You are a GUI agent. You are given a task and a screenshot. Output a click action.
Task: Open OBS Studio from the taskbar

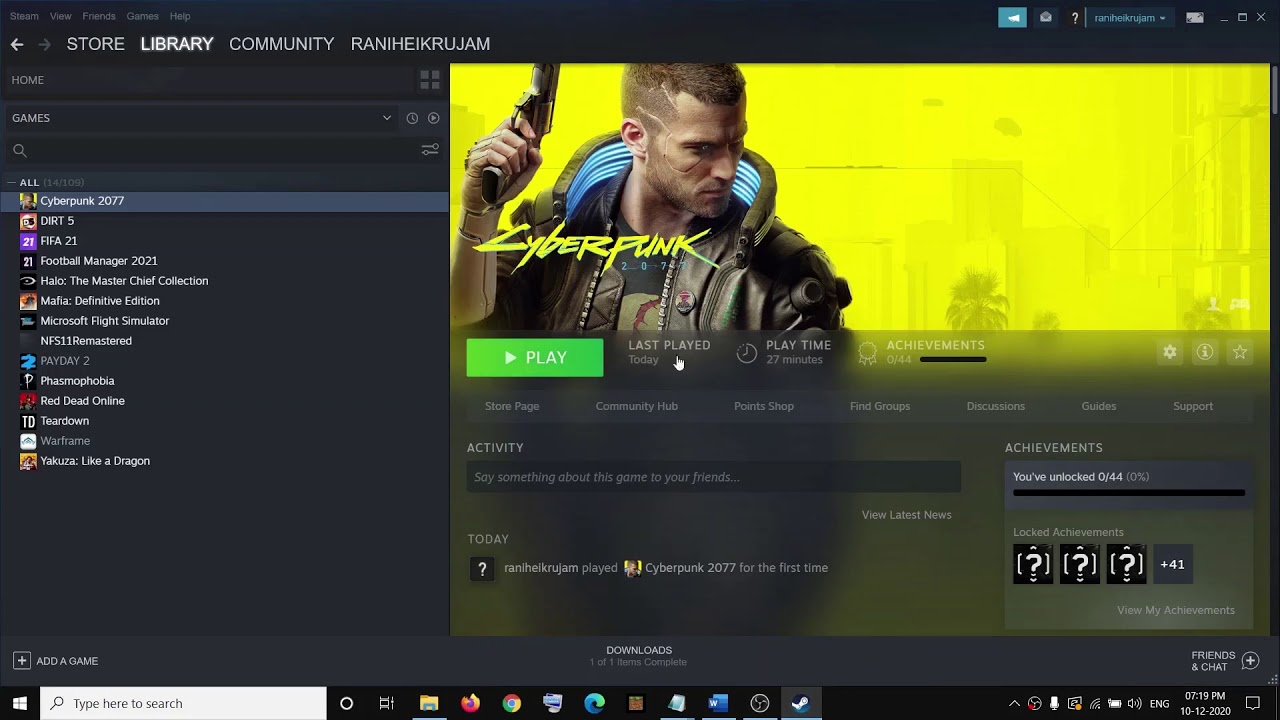click(759, 703)
